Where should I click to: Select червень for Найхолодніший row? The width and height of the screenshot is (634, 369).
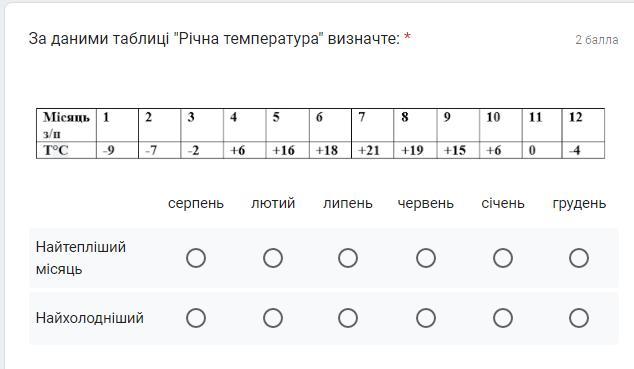[426, 318]
